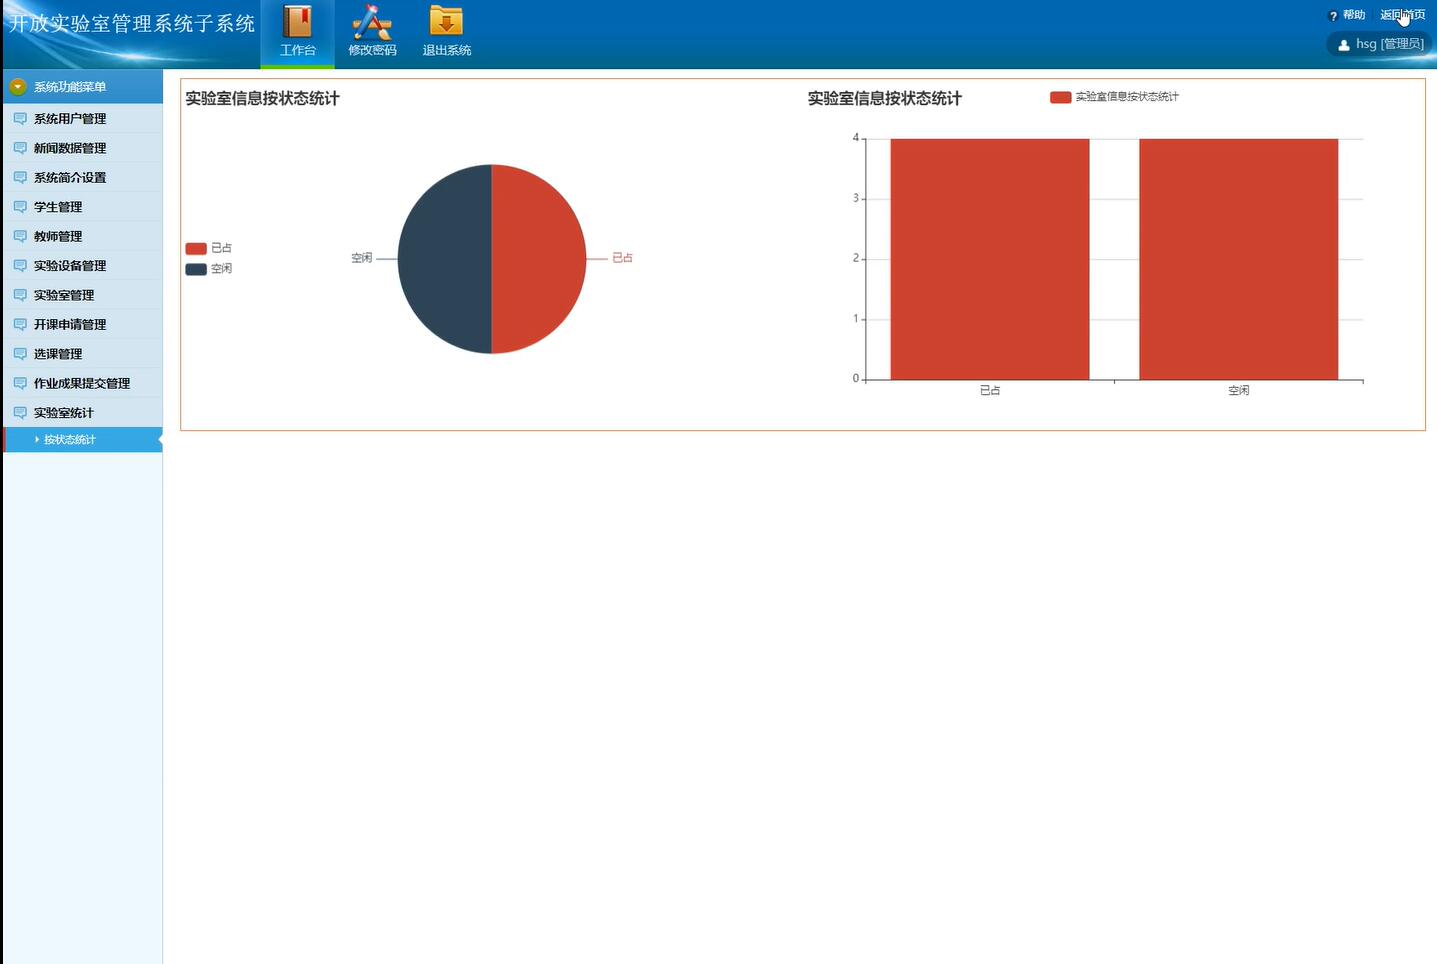Screen dimensions: 1437x964
Task: Collapse the 系统功能菜单 arrow icon
Action: pos(17,87)
